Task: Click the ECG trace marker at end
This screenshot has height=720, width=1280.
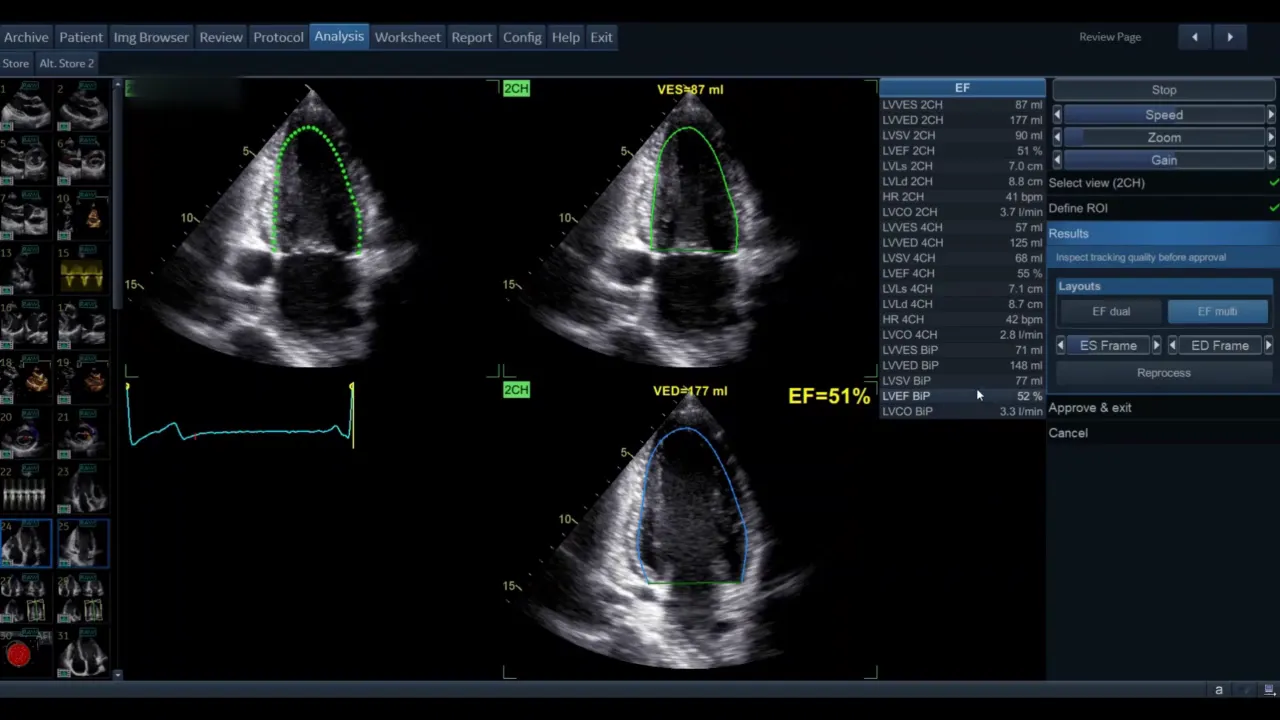Action: (352, 414)
